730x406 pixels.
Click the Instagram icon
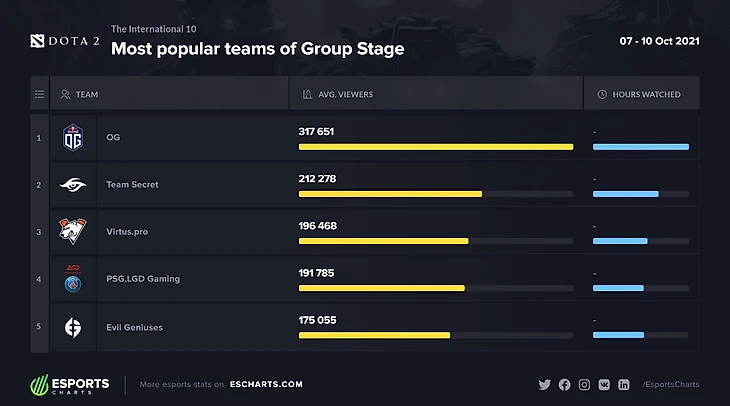[585, 384]
